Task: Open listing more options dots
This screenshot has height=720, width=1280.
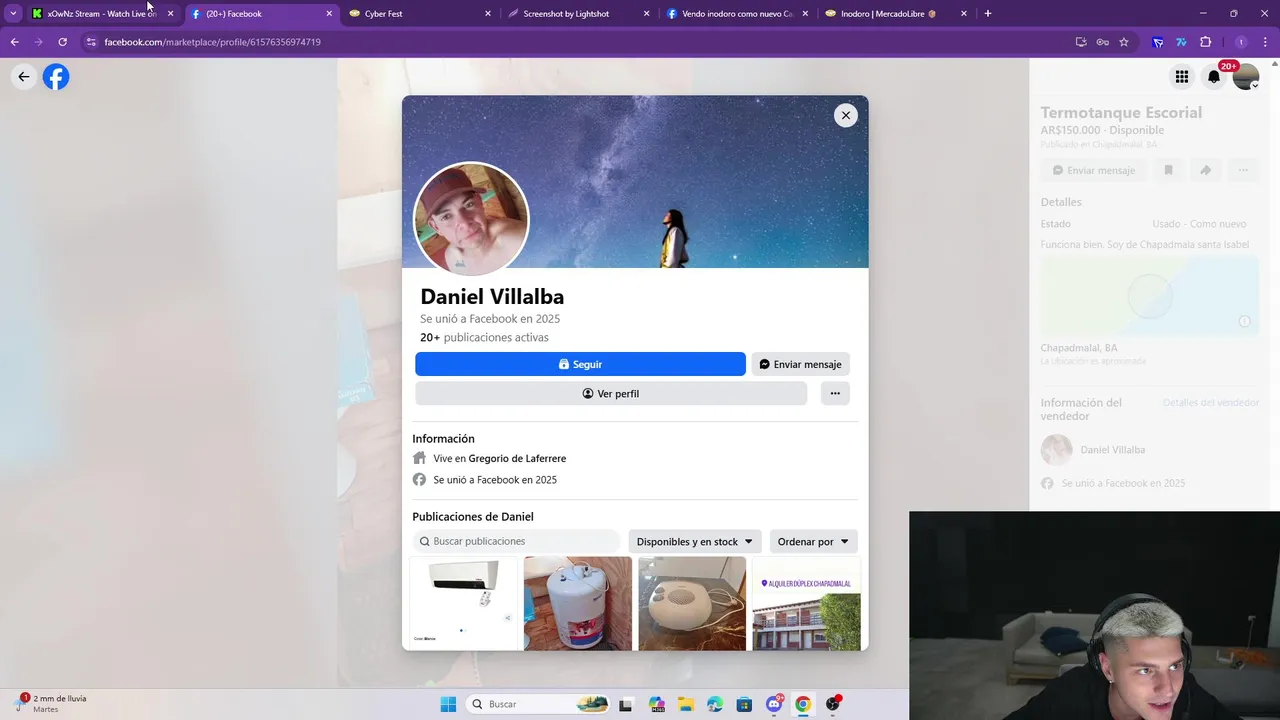Action: click(x=1243, y=170)
